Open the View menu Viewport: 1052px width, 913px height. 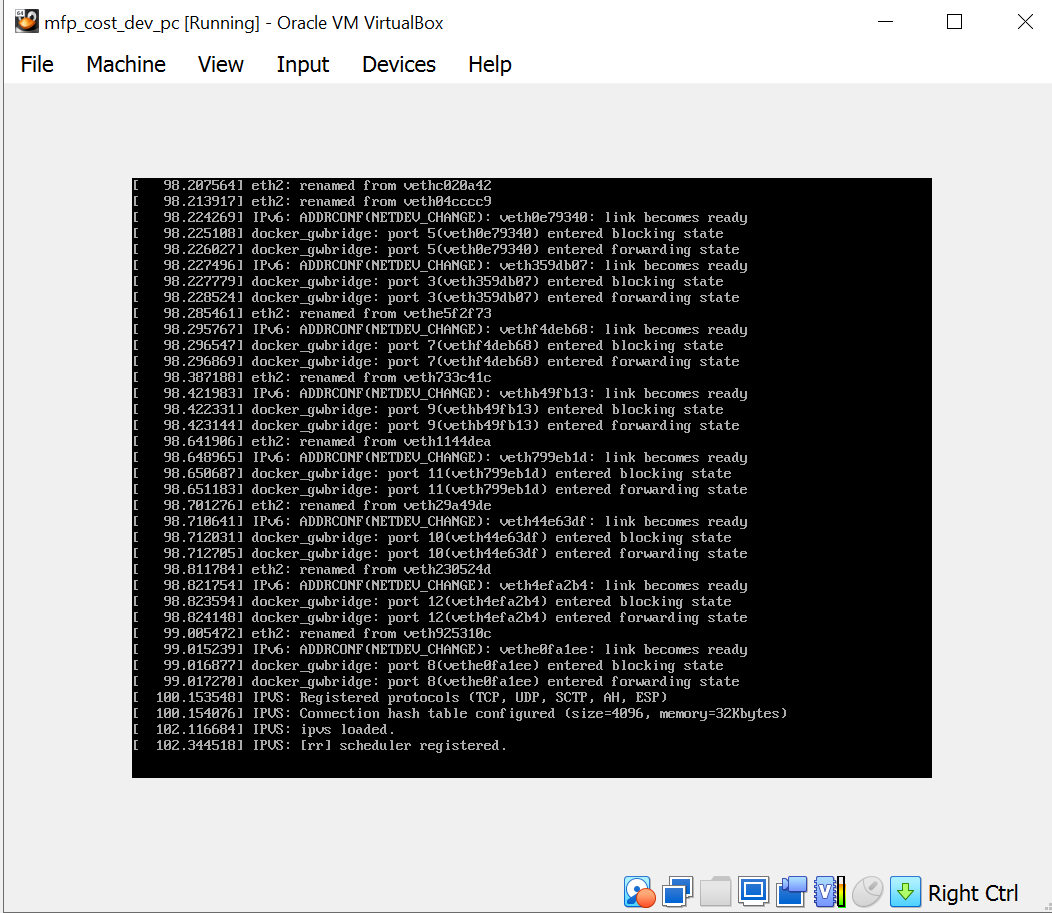point(220,64)
